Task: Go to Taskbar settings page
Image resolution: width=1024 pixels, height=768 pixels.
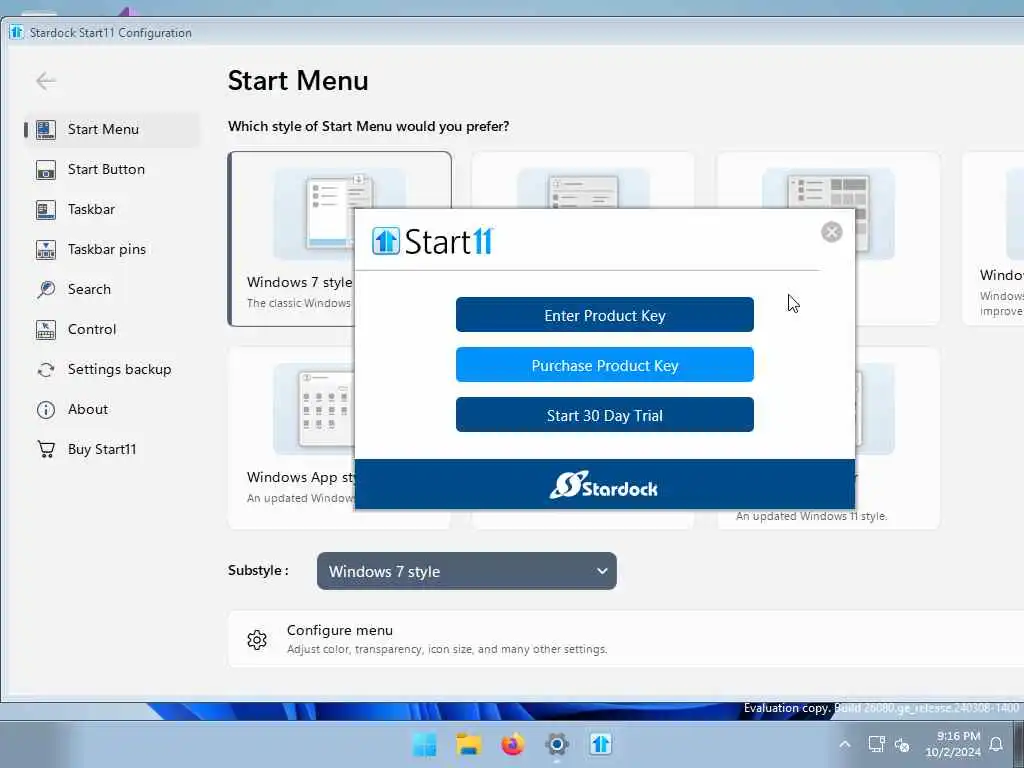Action: (x=112, y=210)
